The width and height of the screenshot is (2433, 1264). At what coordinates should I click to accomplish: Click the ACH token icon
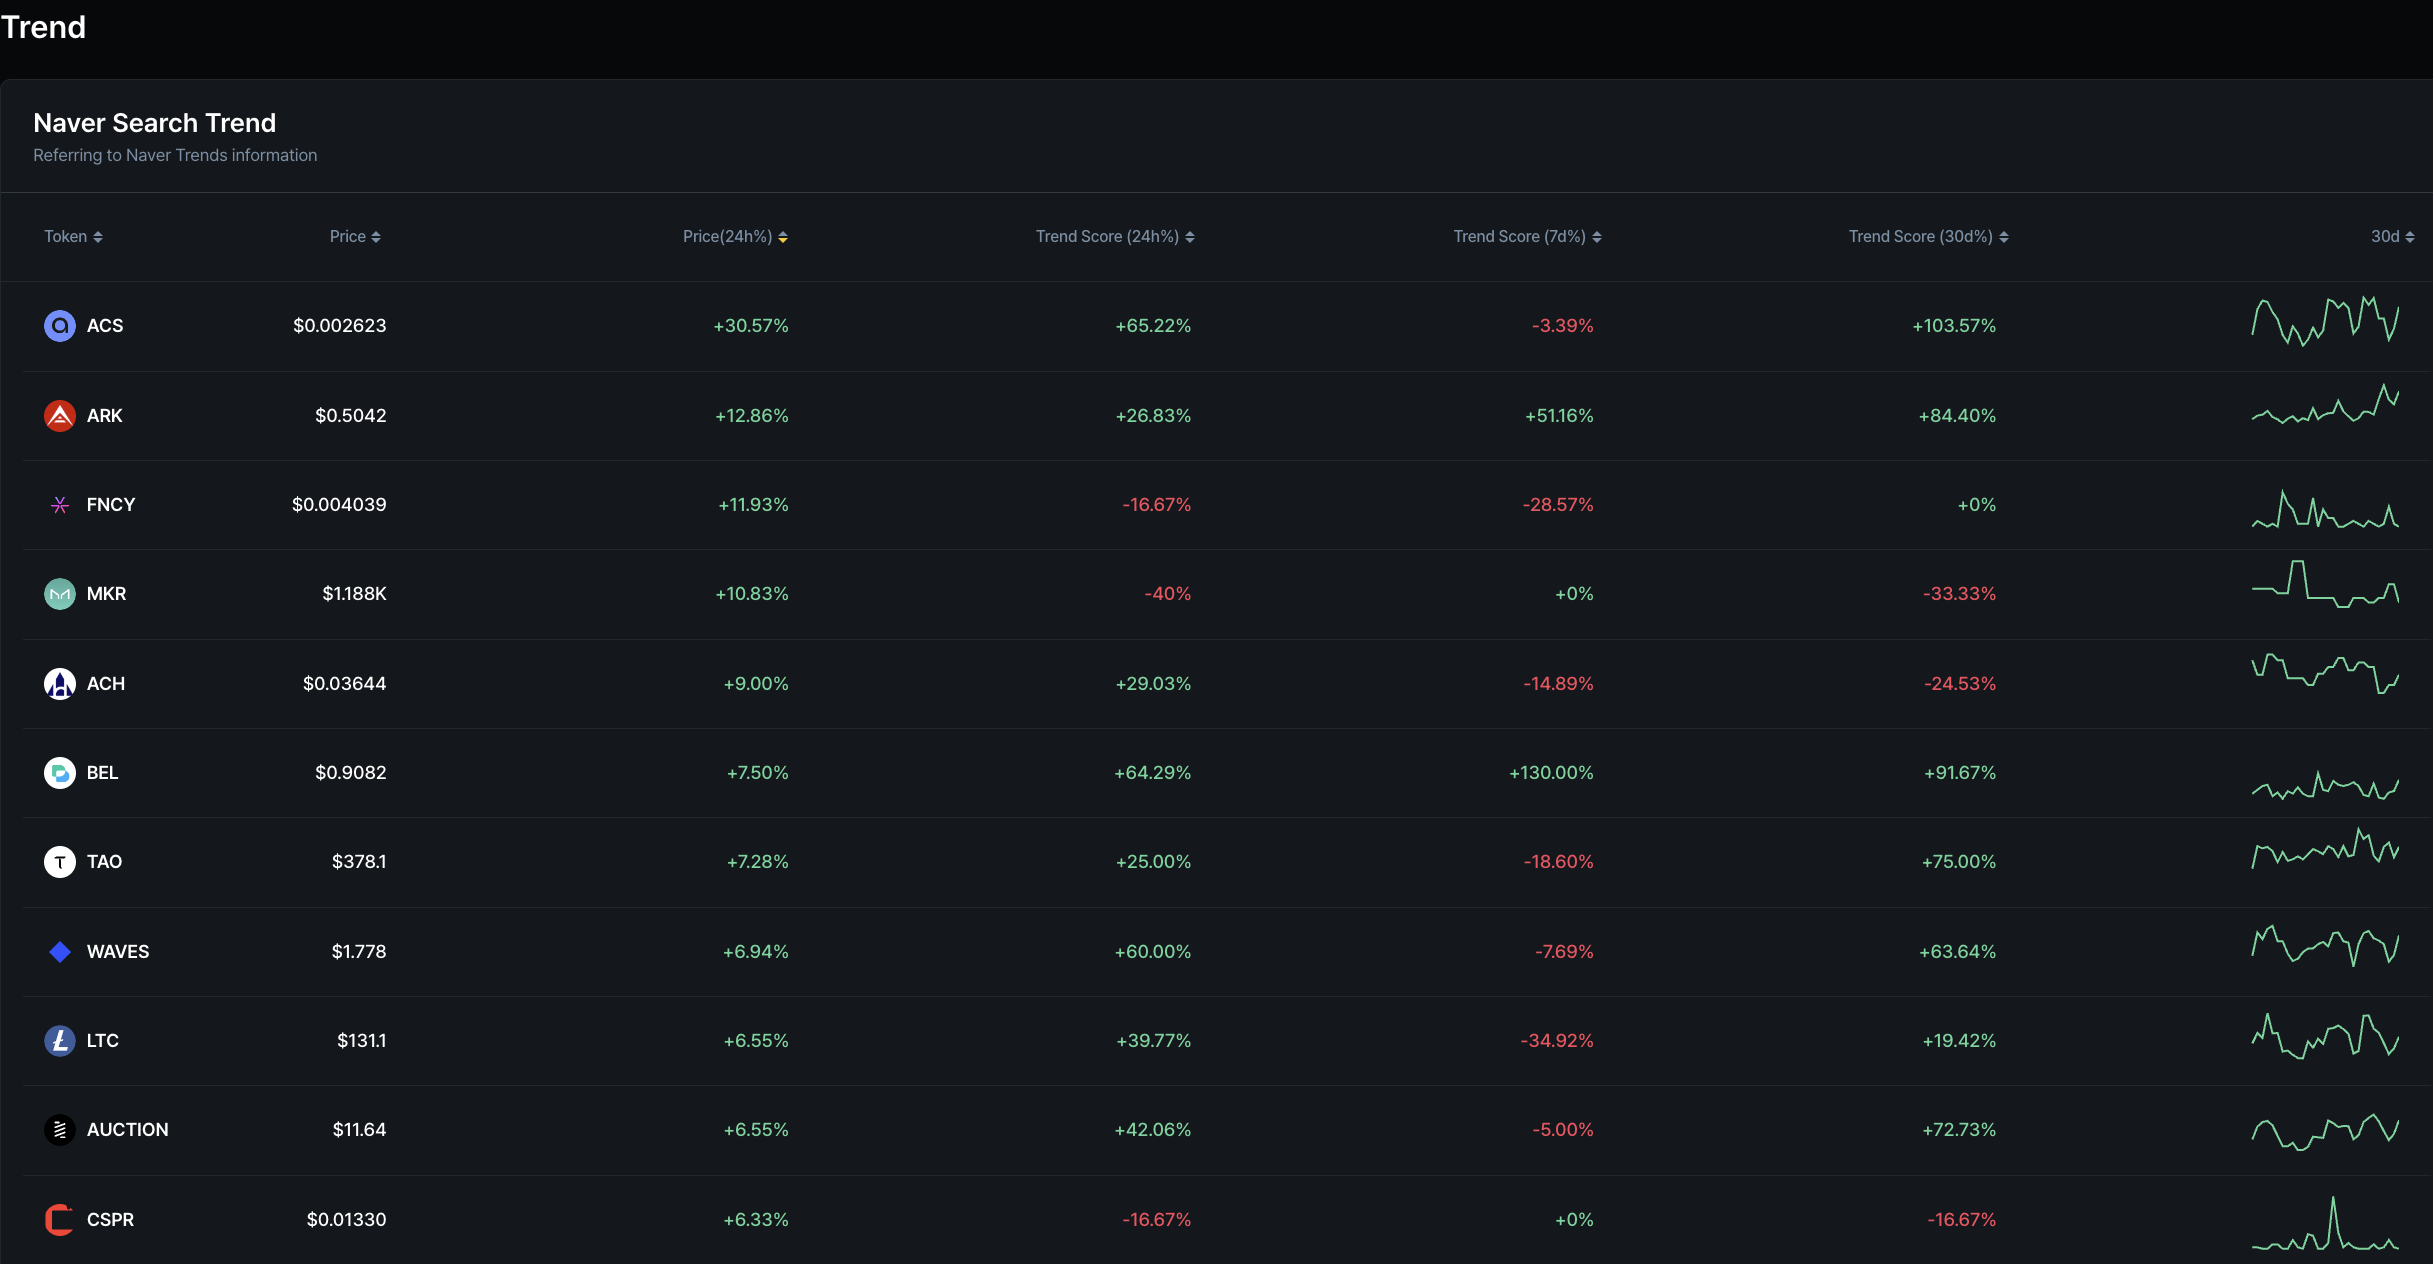[60, 684]
